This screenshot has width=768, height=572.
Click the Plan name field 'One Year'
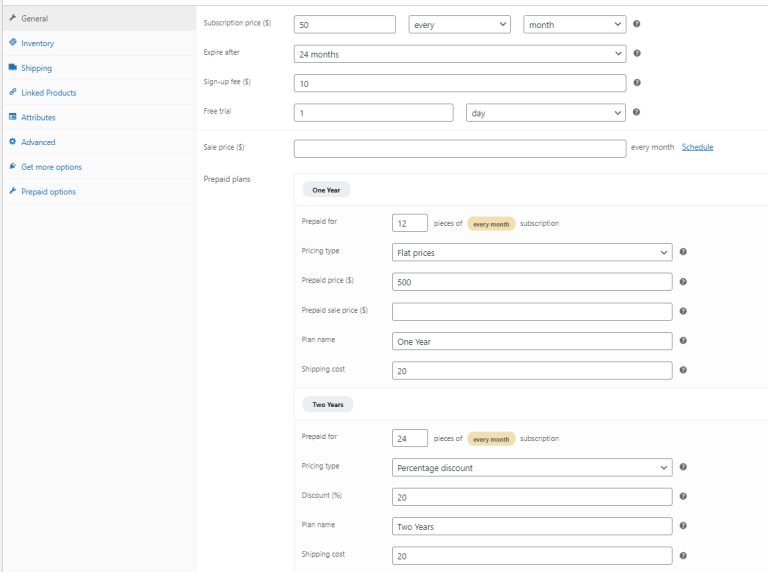pos(532,341)
